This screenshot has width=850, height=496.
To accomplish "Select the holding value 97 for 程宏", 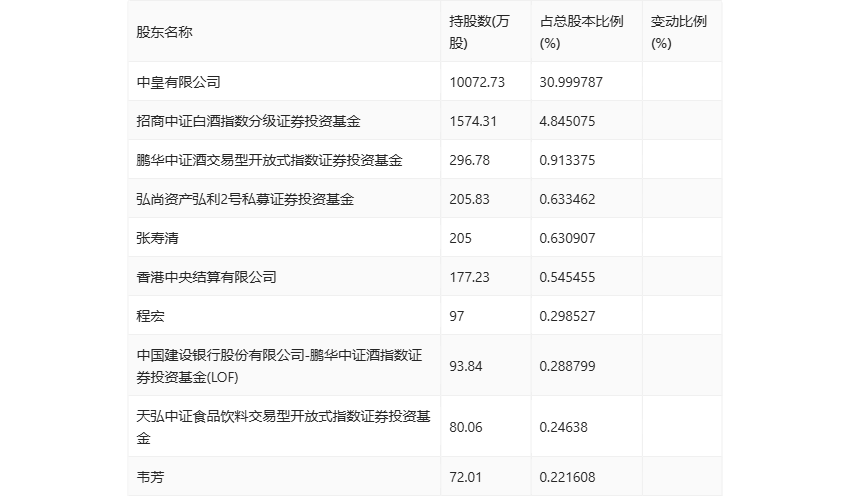I will coord(456,316).
